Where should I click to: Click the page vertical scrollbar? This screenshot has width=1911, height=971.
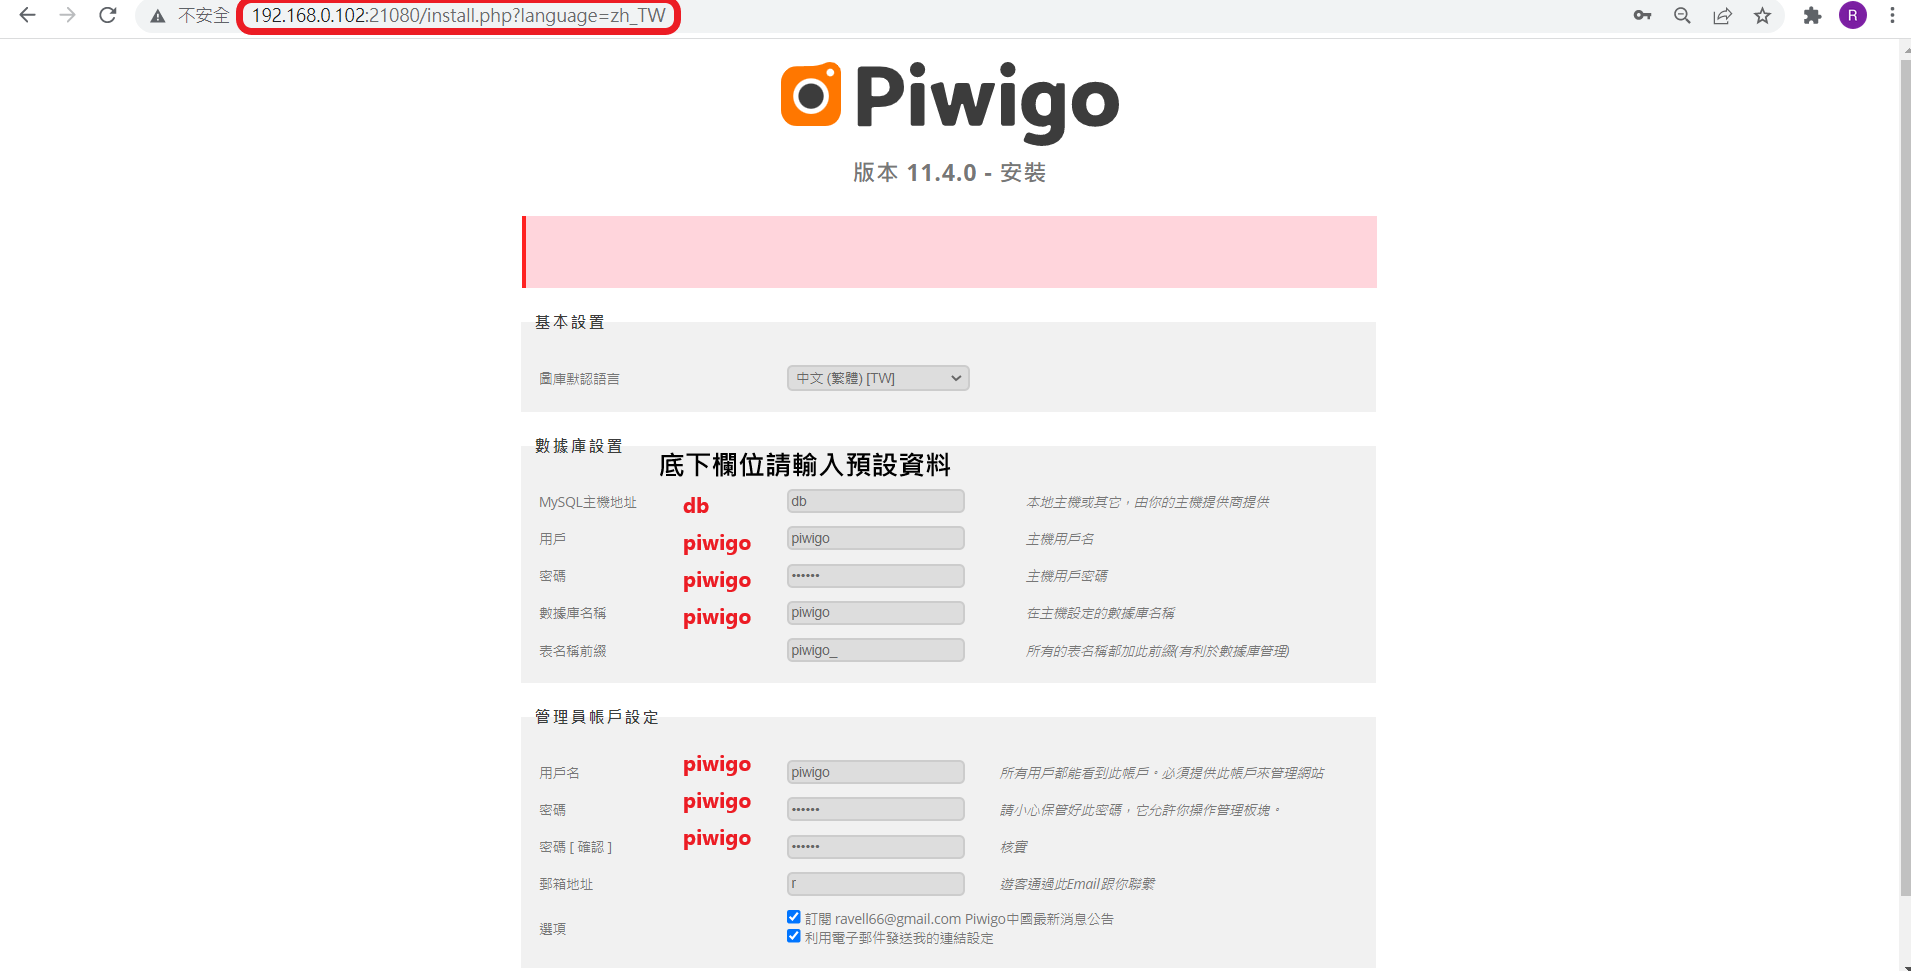pyautogui.click(x=1904, y=480)
